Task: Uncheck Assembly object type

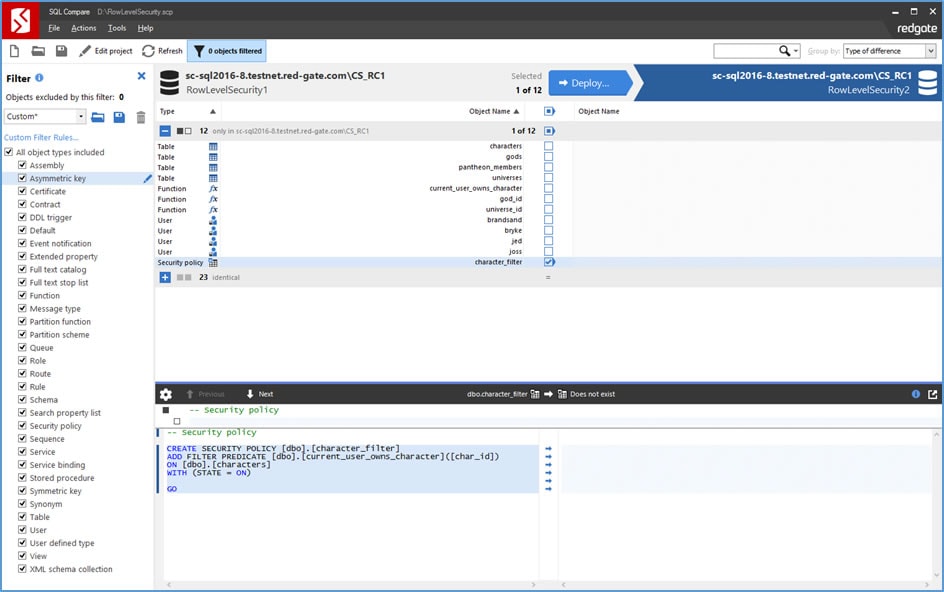Action: (22, 165)
